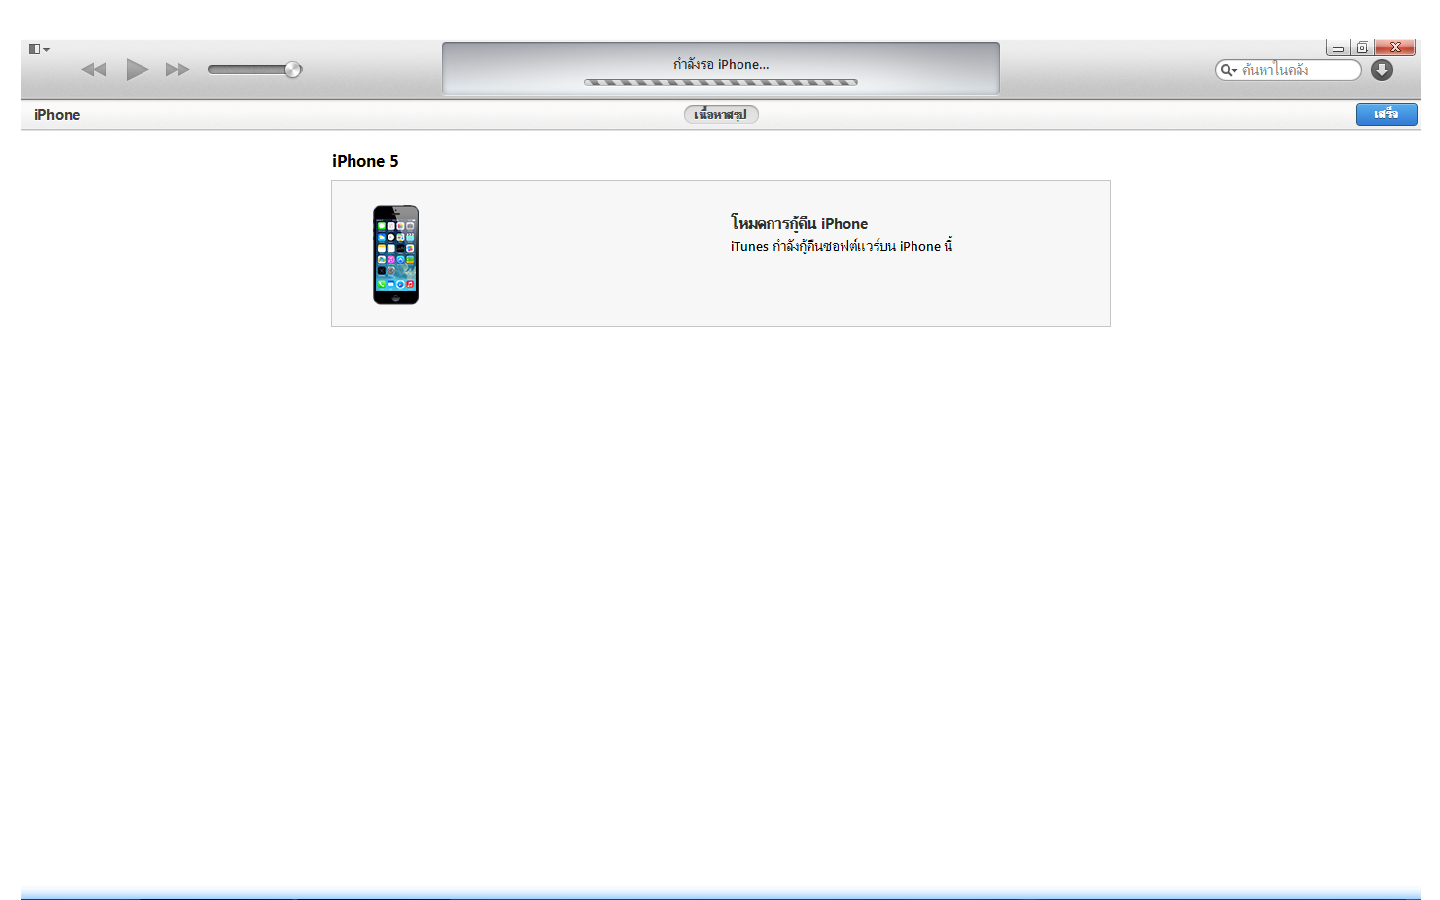Click the iPhone 5 heading
This screenshot has height=900, width=1440.
coord(365,161)
